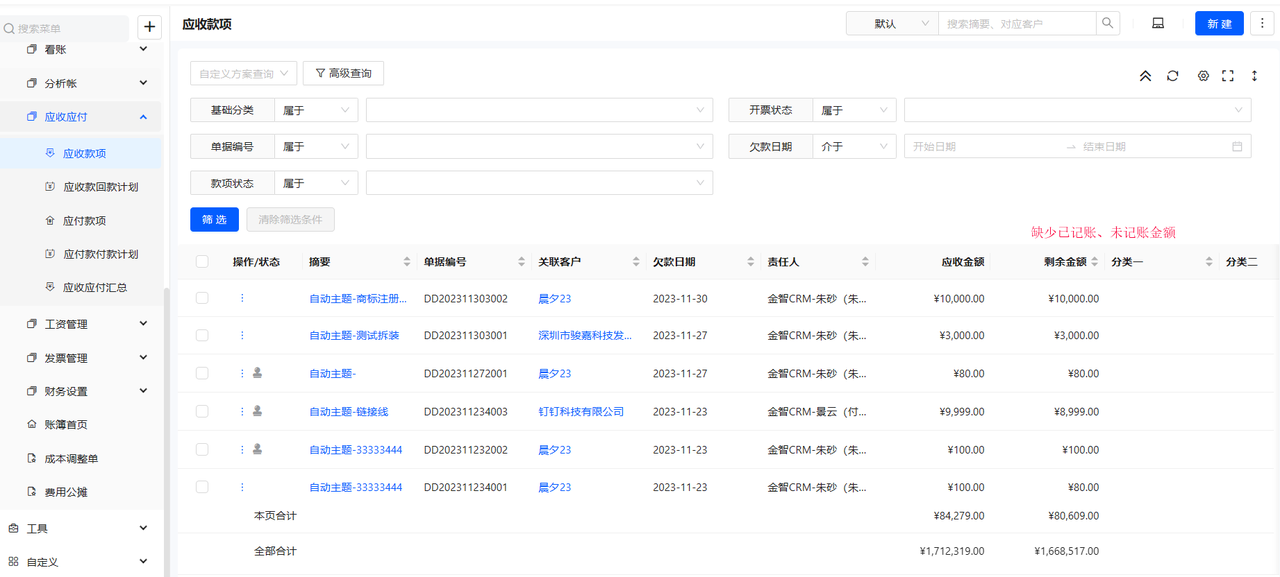Open the three-dot more menu beside 新建
Screen dimensions: 1280x577
[x=1261, y=23]
